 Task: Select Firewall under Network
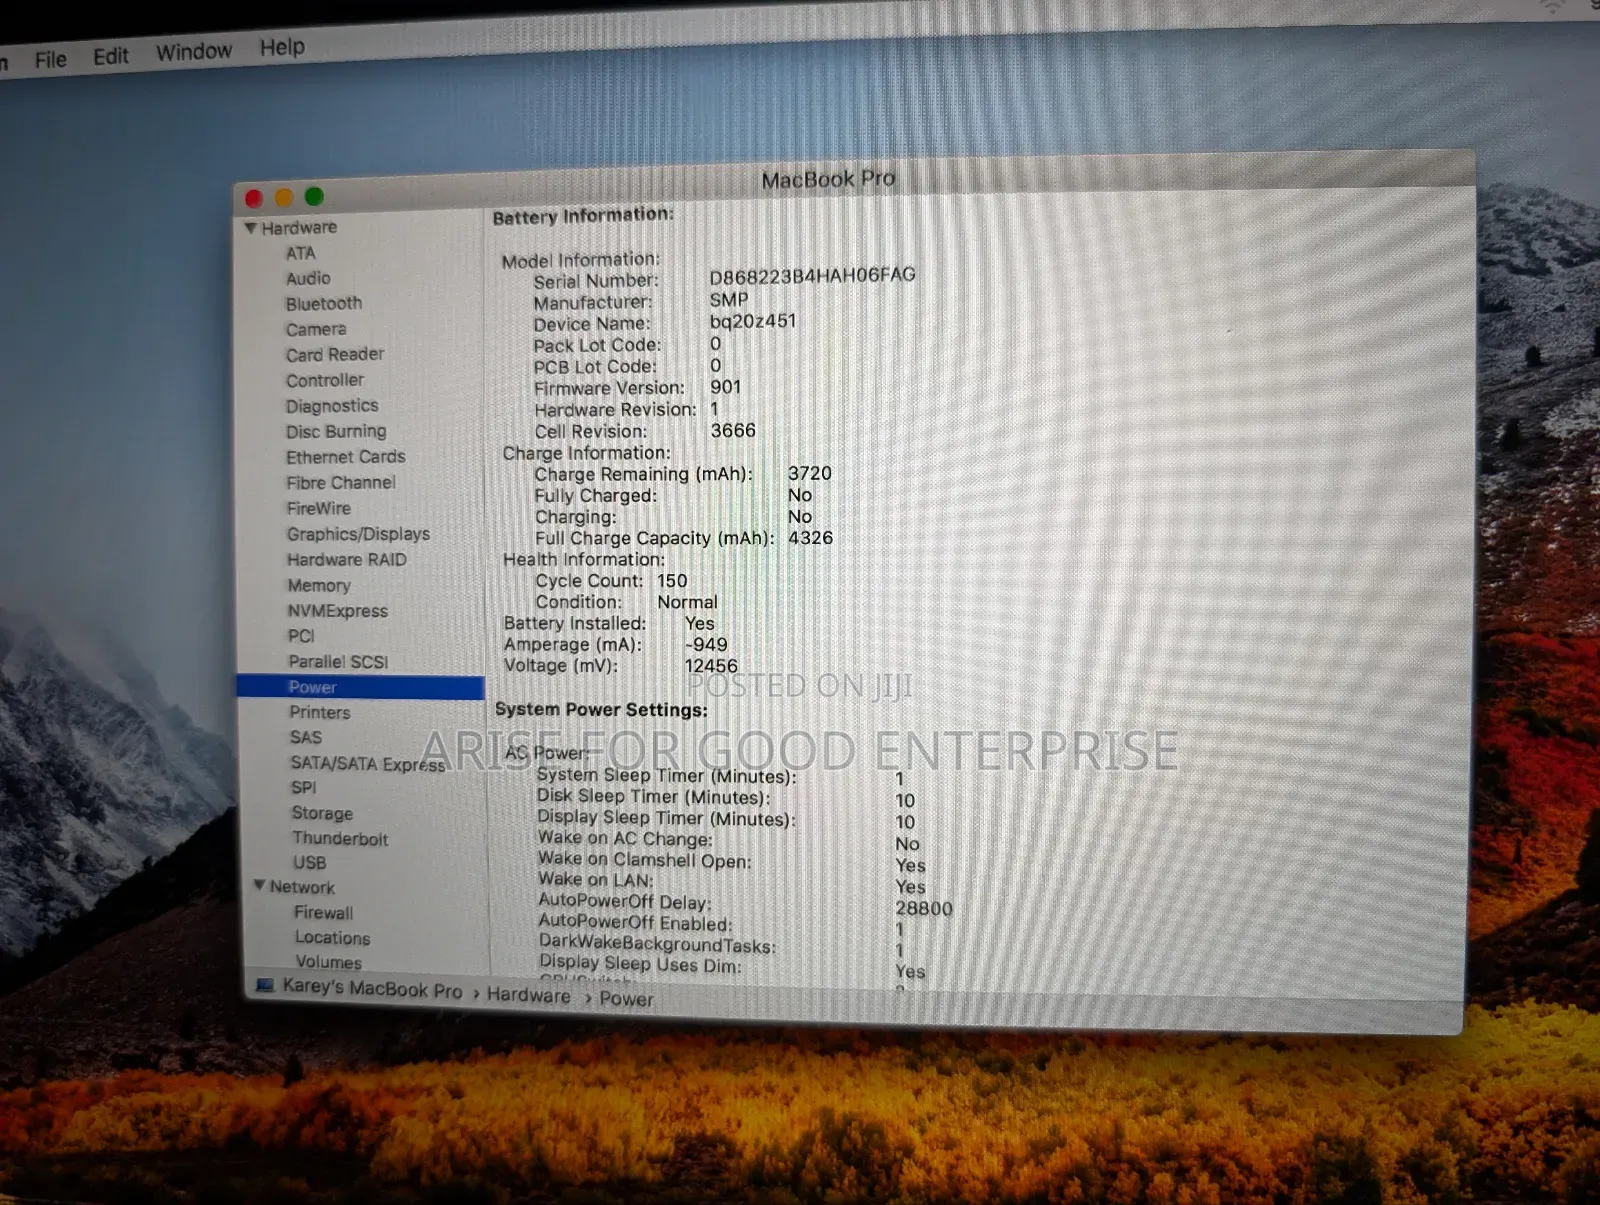[x=323, y=913]
